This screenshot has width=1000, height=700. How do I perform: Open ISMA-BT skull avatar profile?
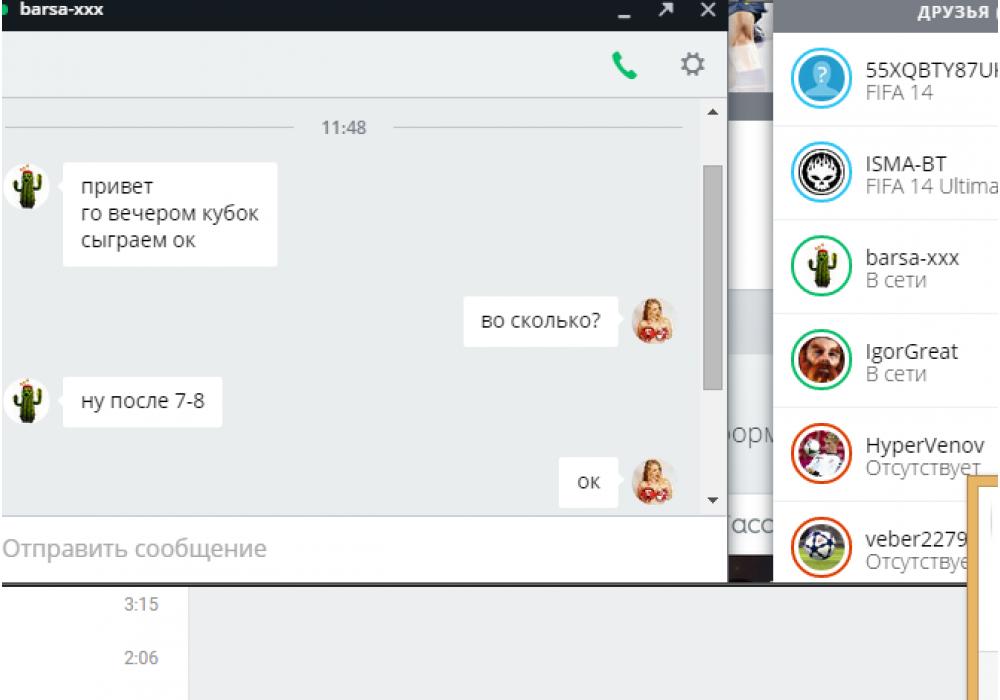pos(820,173)
